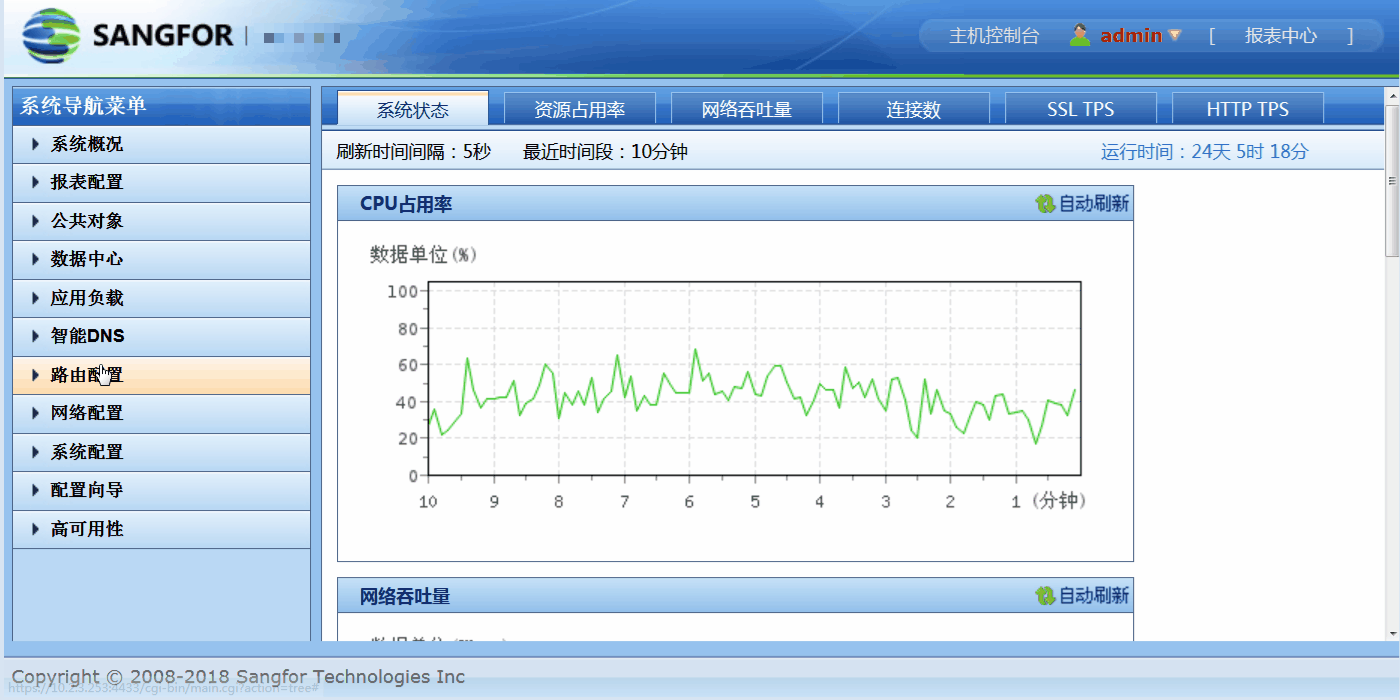Select the 连接数 tab
1400x700 pixels.
pos(913,109)
